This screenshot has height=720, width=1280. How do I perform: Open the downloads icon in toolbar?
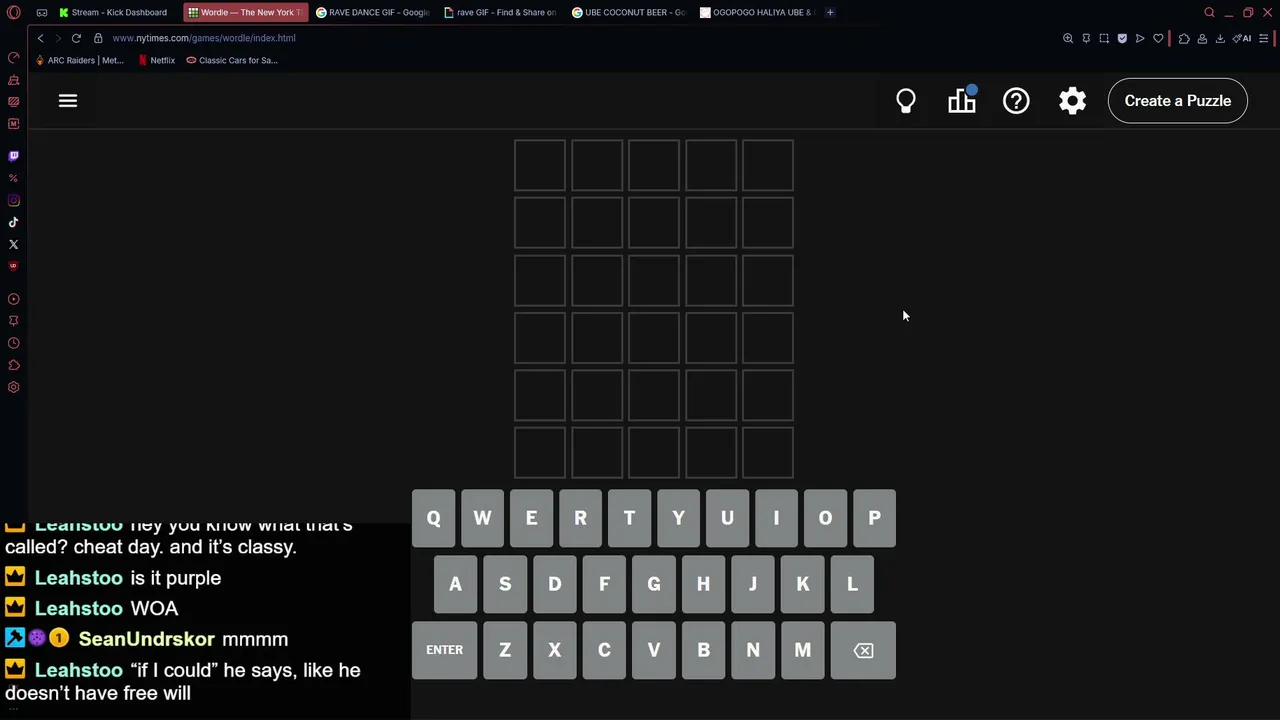point(1220,38)
